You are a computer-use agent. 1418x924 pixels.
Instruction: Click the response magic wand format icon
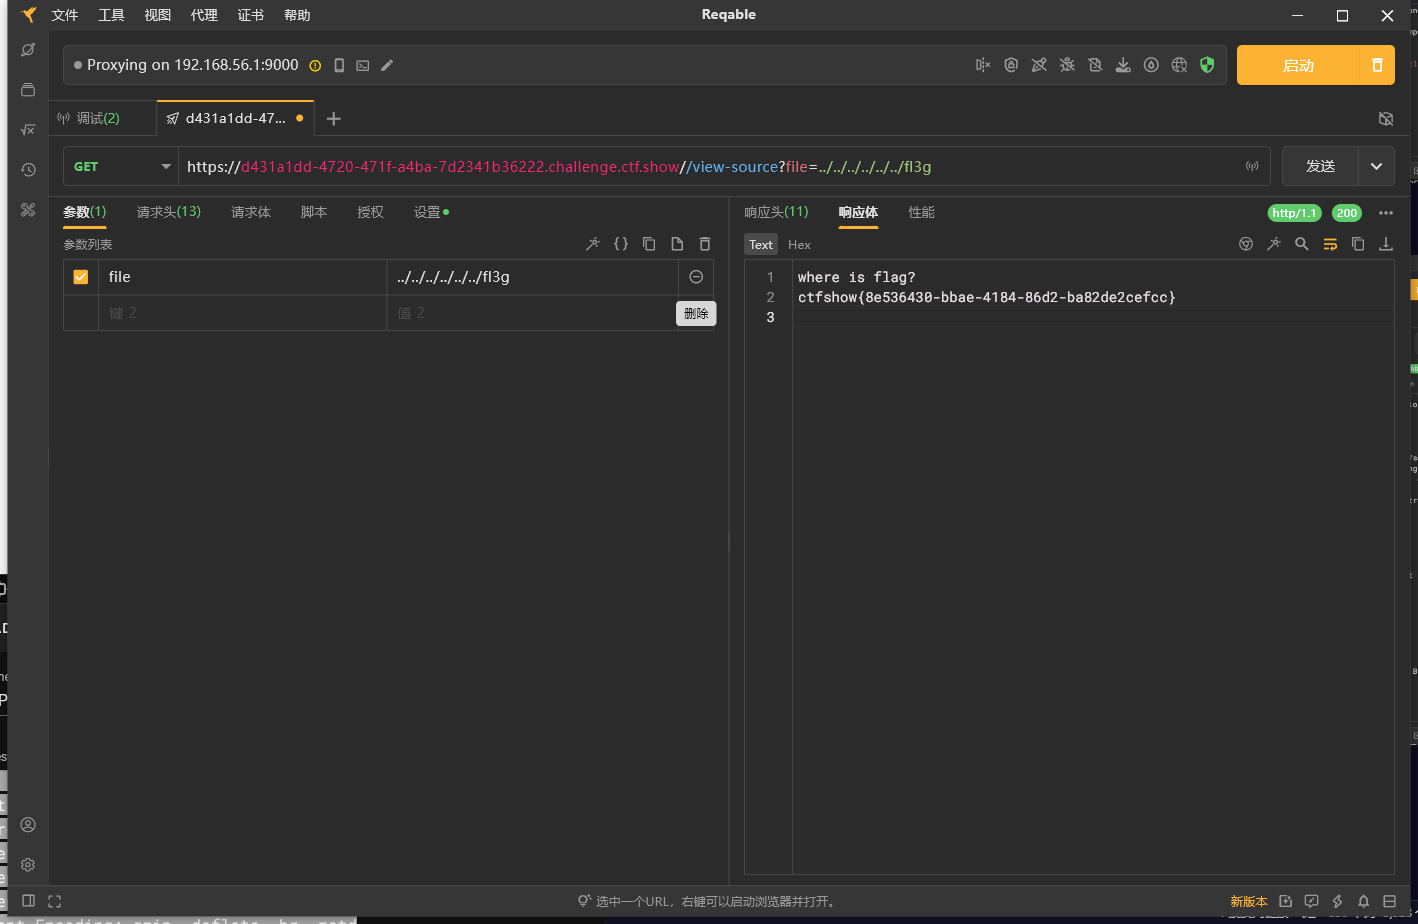tap(1274, 244)
